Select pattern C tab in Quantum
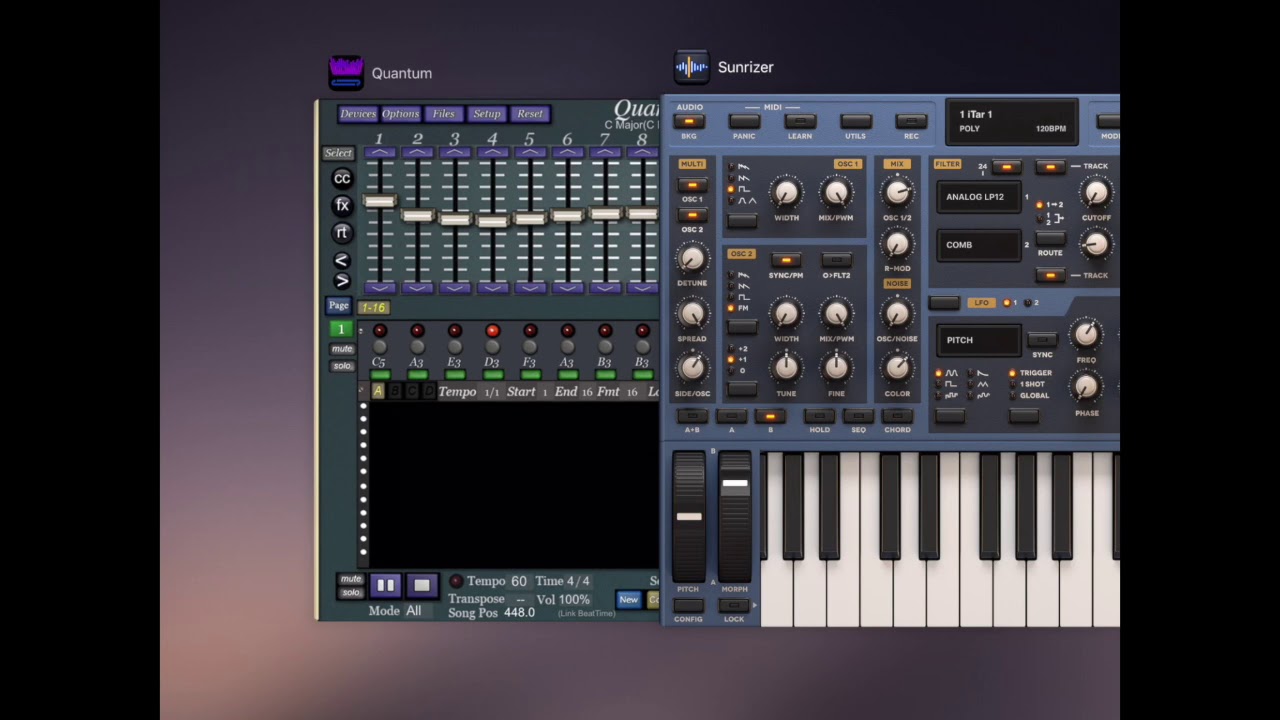 412,391
